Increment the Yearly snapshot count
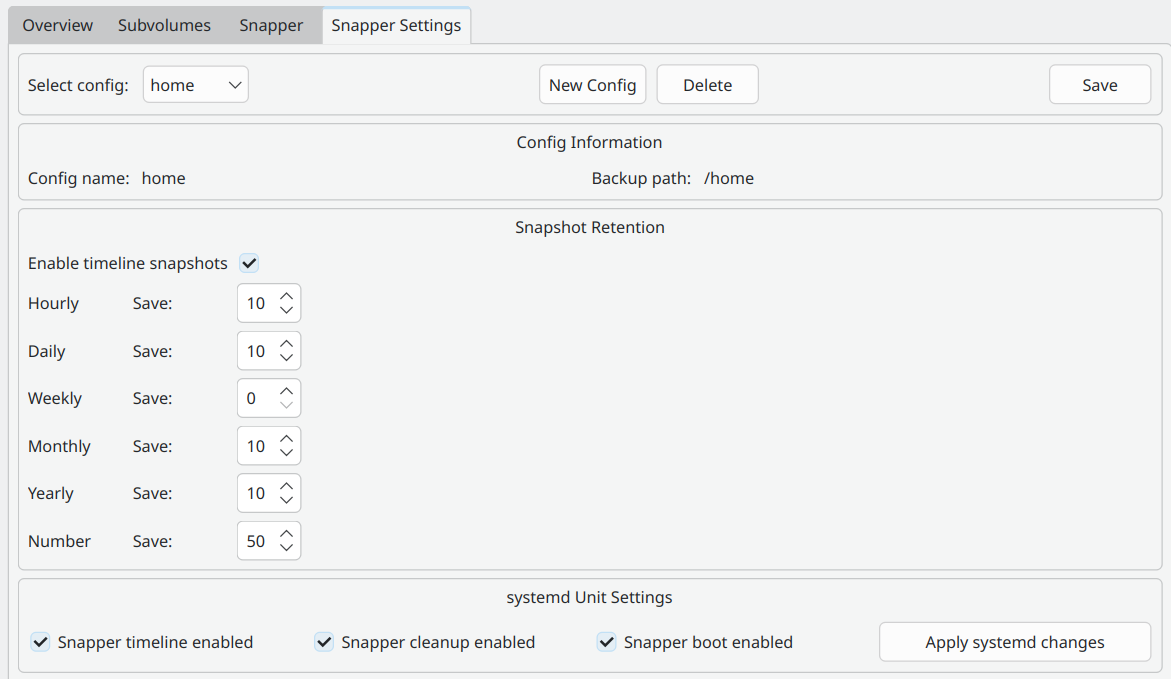Image resolution: width=1171 pixels, height=679 pixels. click(286, 485)
